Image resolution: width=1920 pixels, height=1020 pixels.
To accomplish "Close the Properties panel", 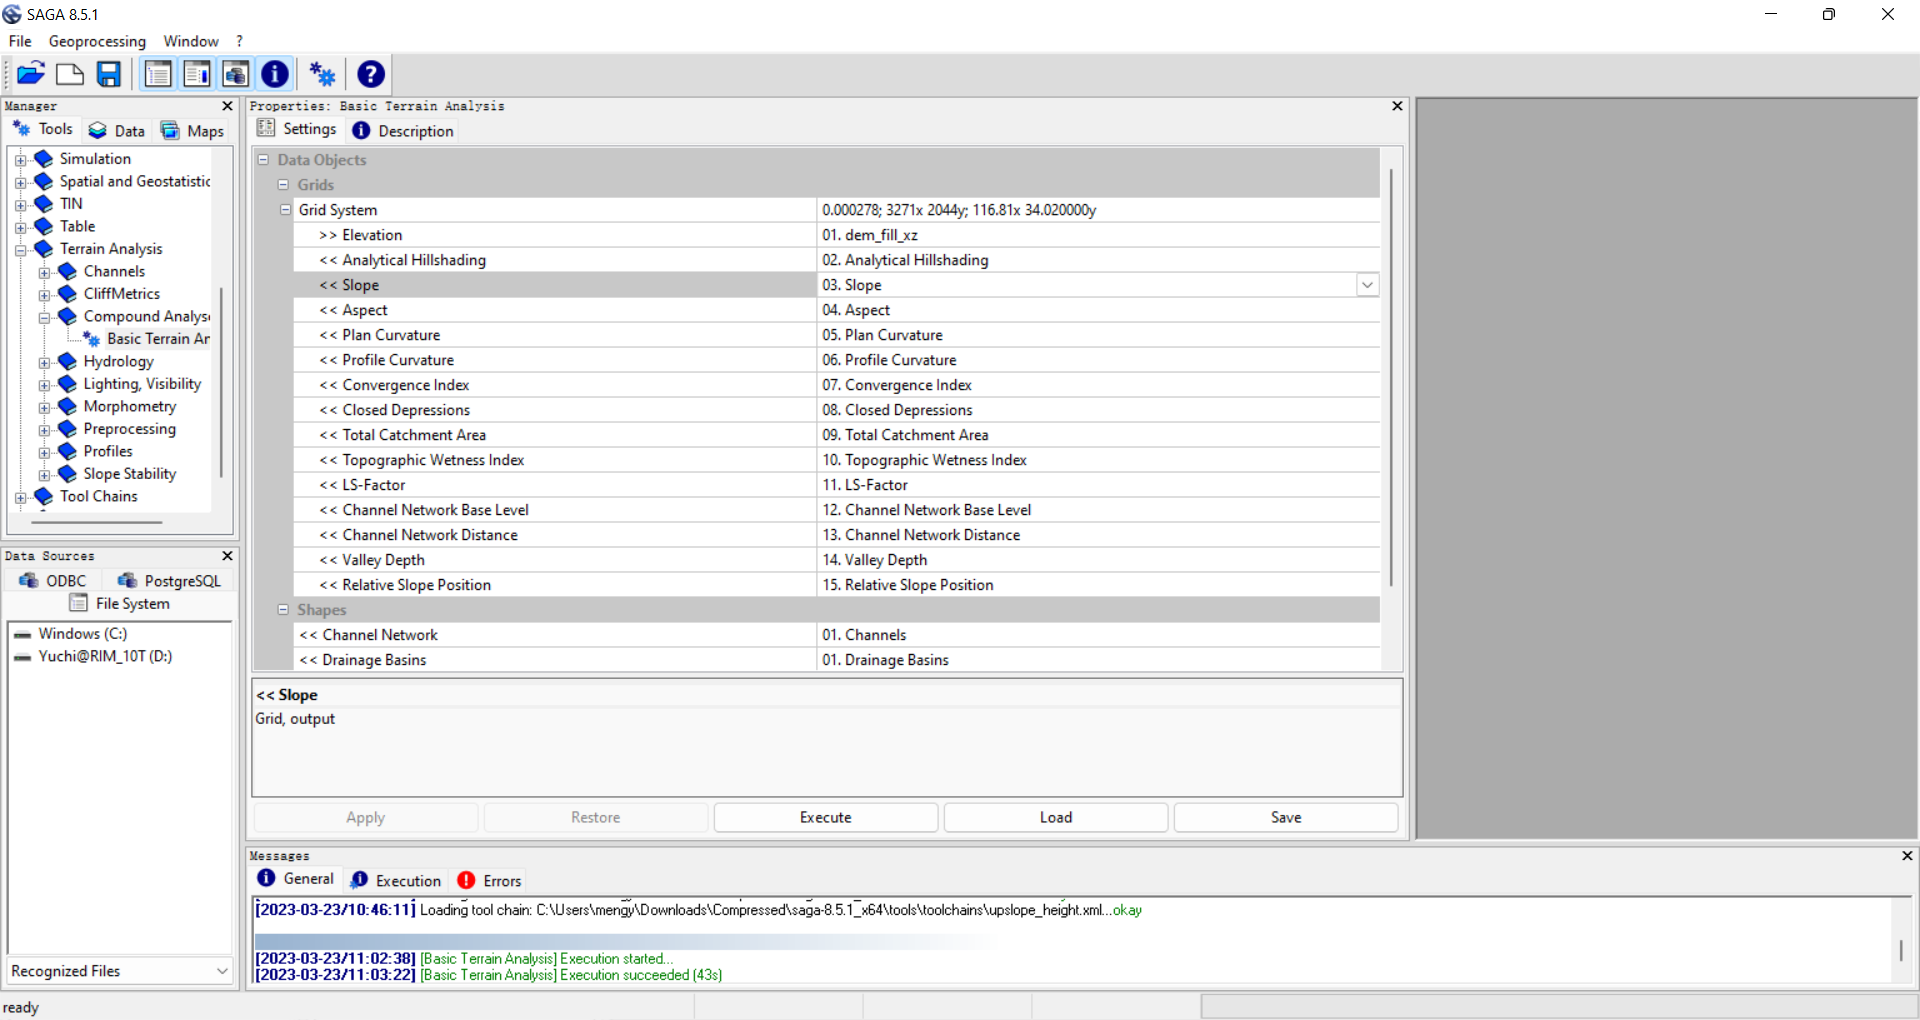I will click(1398, 106).
